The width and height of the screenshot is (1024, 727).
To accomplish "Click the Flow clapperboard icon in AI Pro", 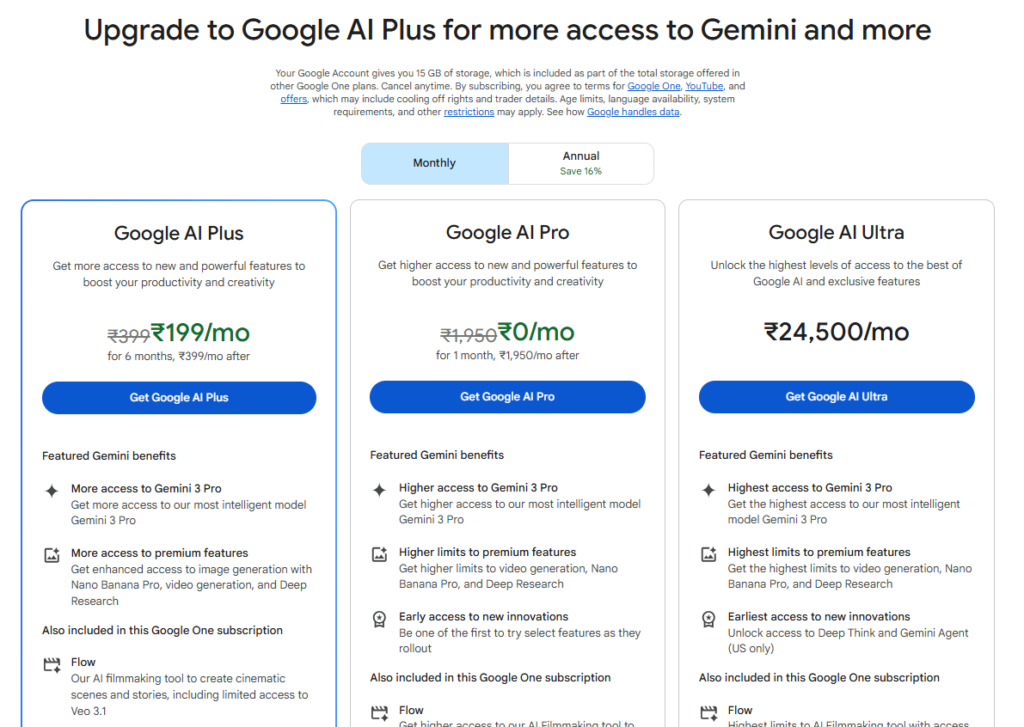I will pyautogui.click(x=379, y=713).
